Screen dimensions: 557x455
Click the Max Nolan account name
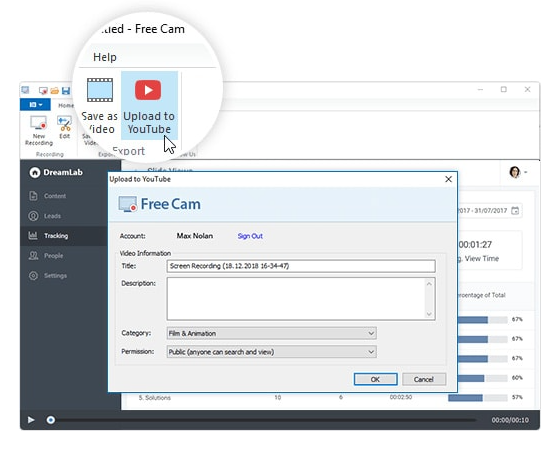195,236
